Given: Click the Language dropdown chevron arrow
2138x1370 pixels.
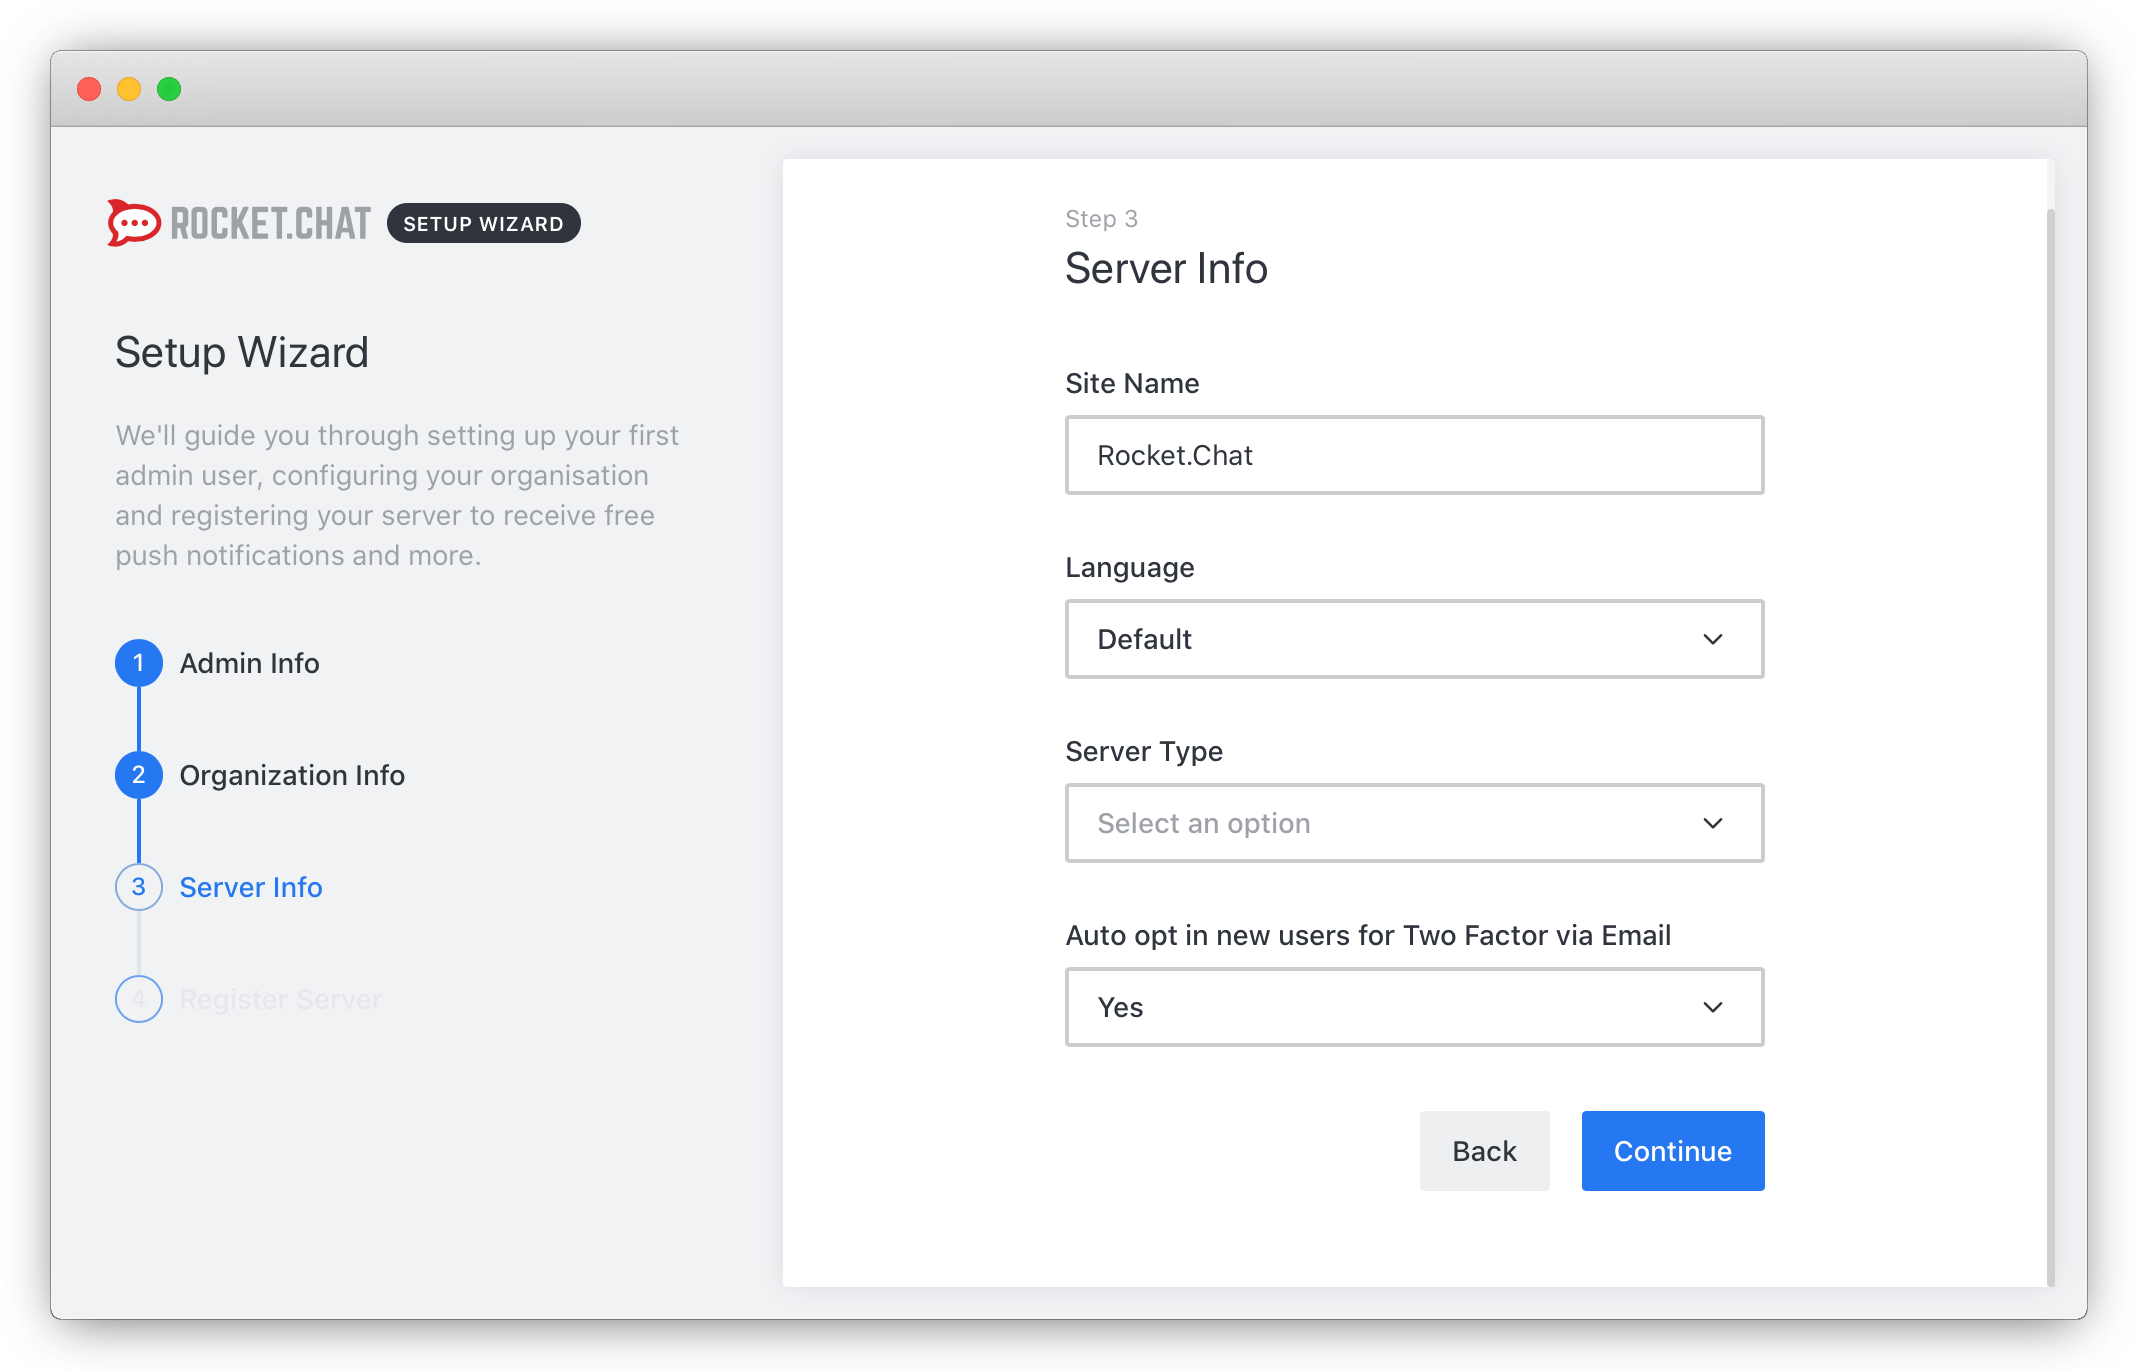Looking at the screenshot, I should (x=1713, y=639).
